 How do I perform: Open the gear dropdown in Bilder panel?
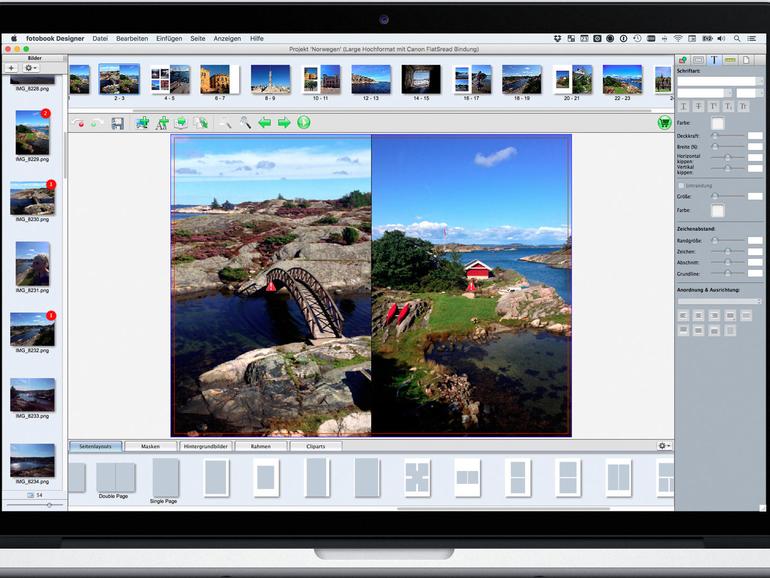30,68
